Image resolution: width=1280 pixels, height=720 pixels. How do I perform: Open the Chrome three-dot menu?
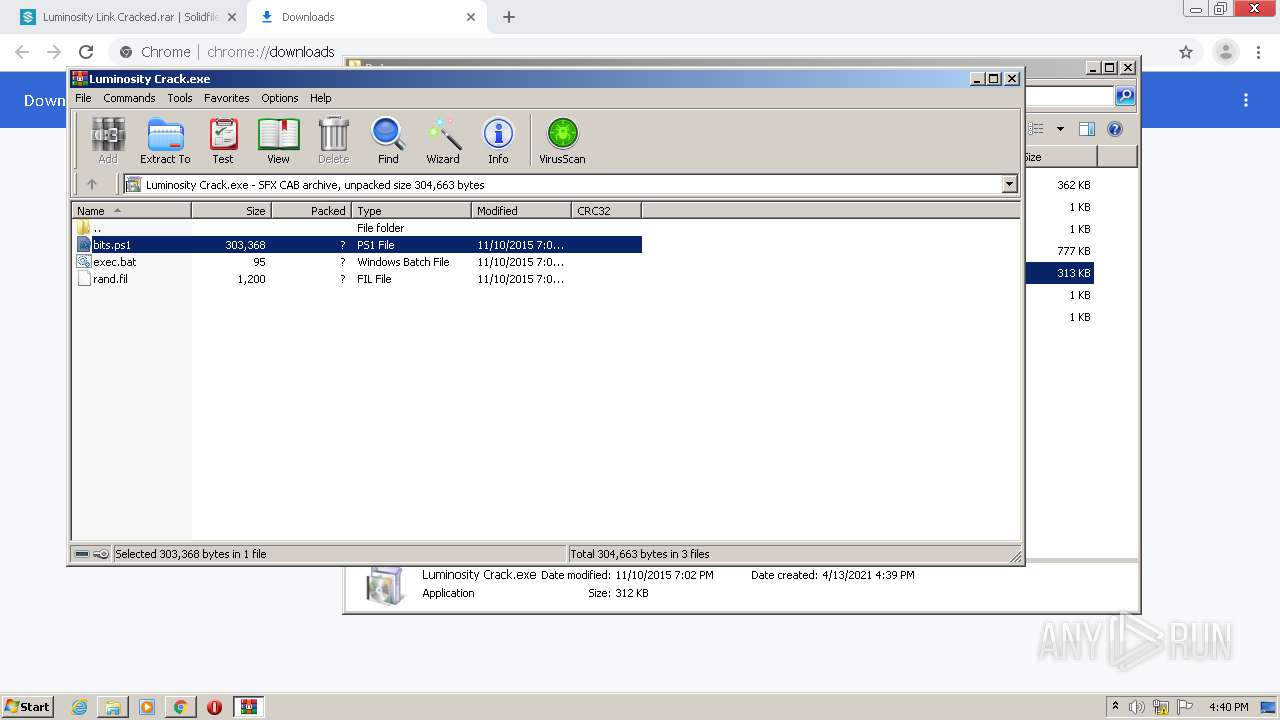pos(1258,52)
